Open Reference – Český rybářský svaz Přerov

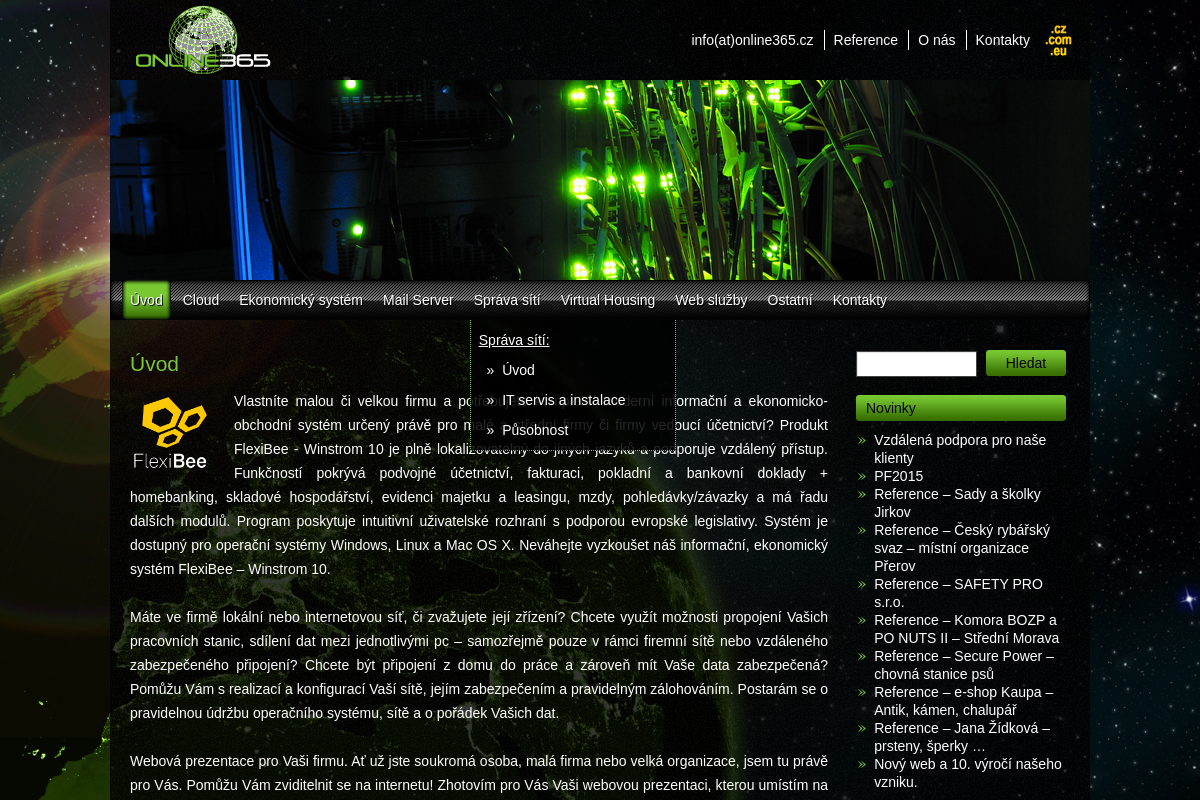[x=962, y=548]
